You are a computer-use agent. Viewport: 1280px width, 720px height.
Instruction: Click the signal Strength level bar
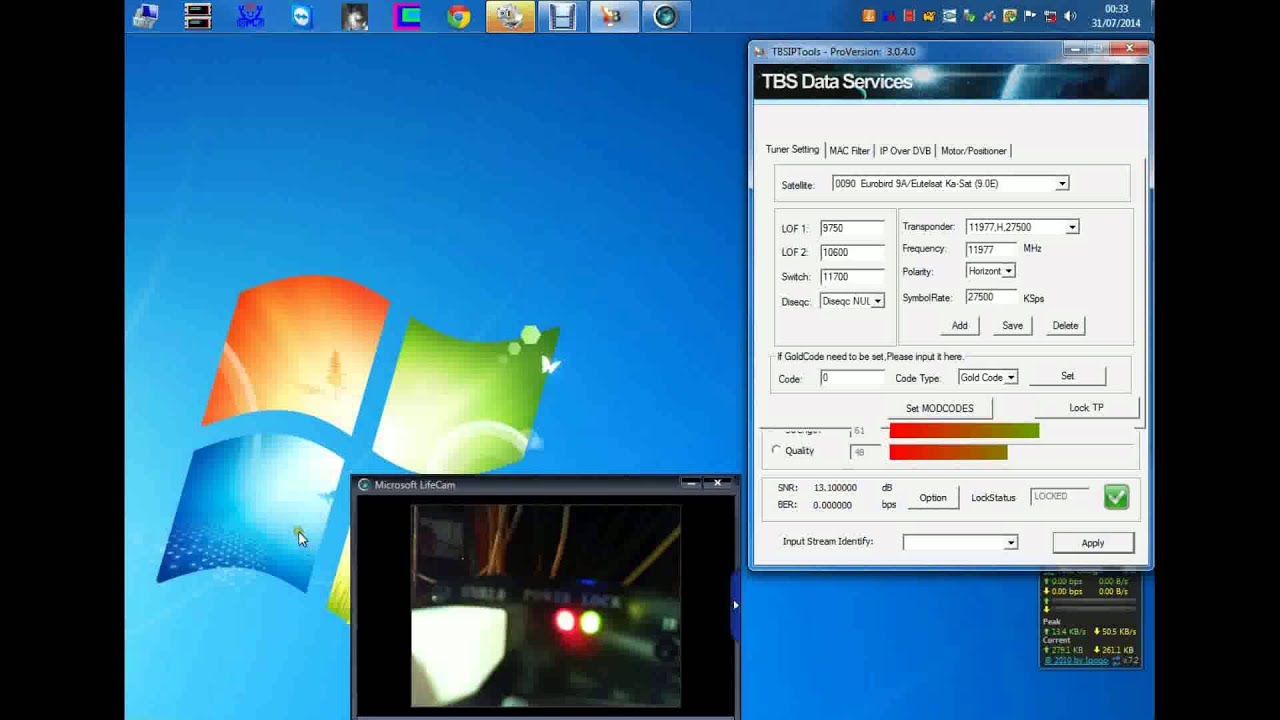pyautogui.click(x=964, y=430)
